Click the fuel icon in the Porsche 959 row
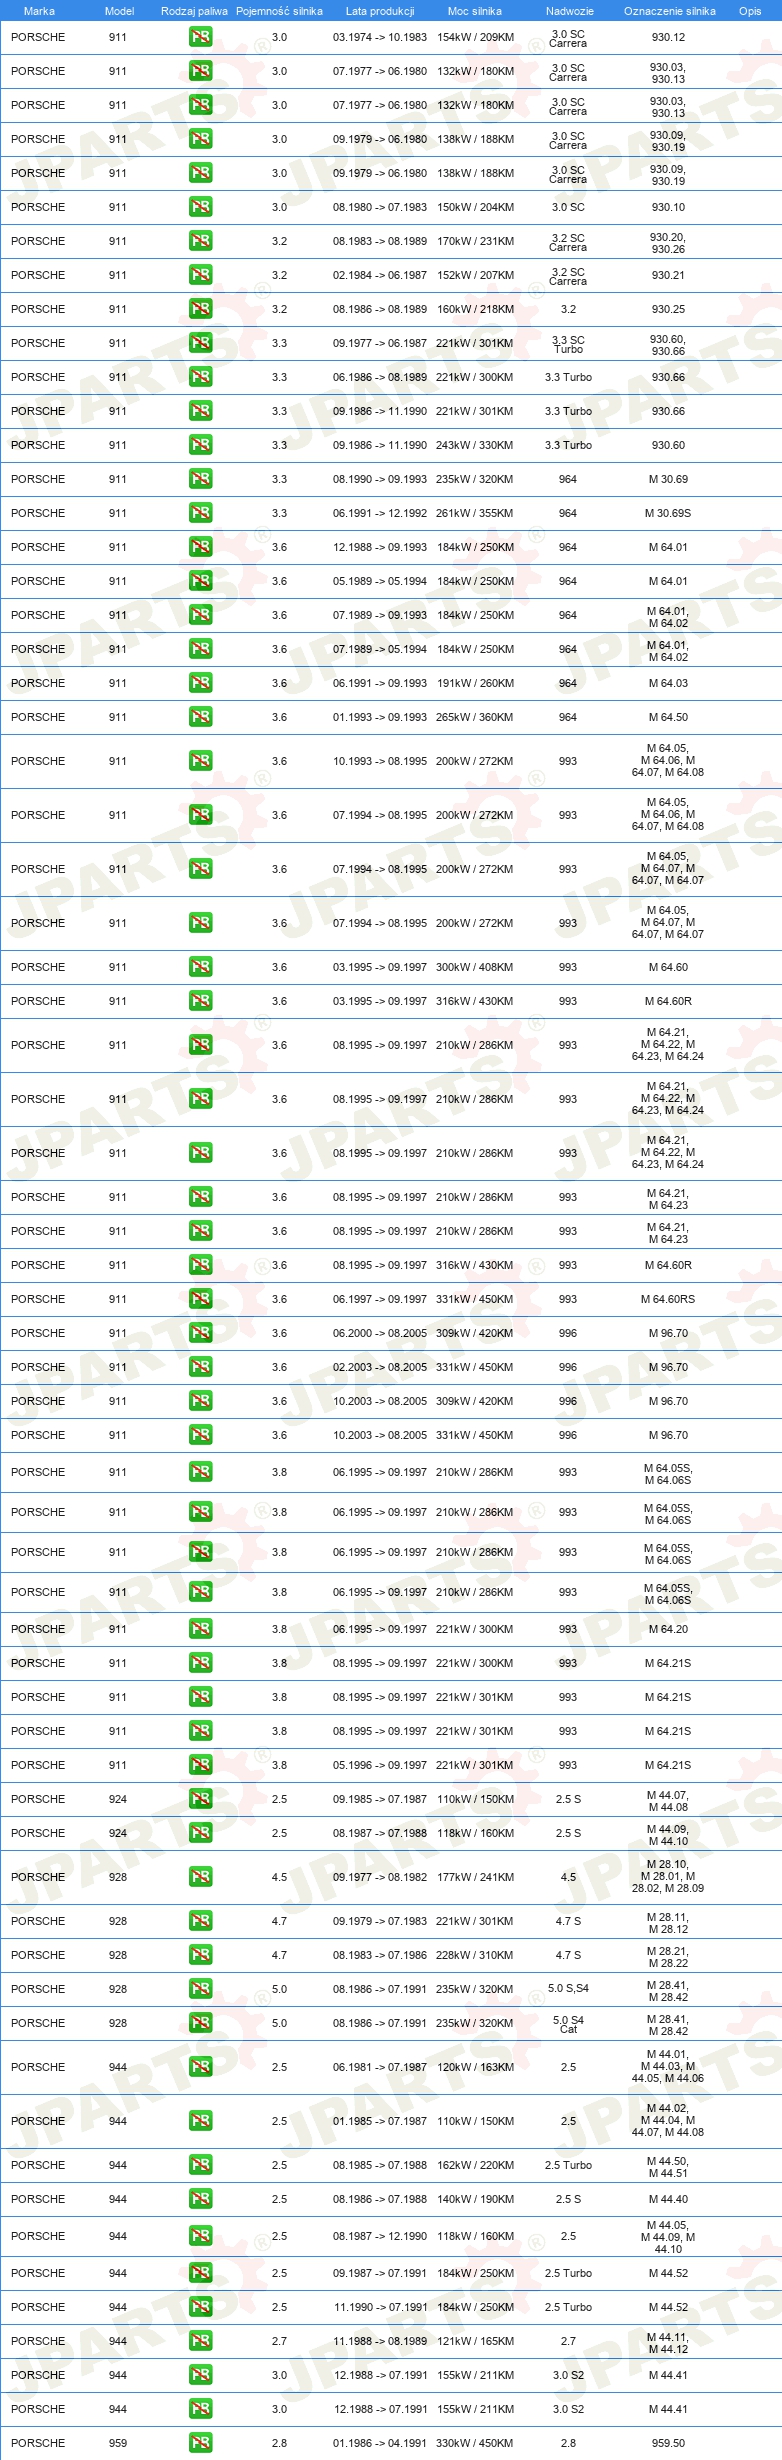 click(200, 2443)
